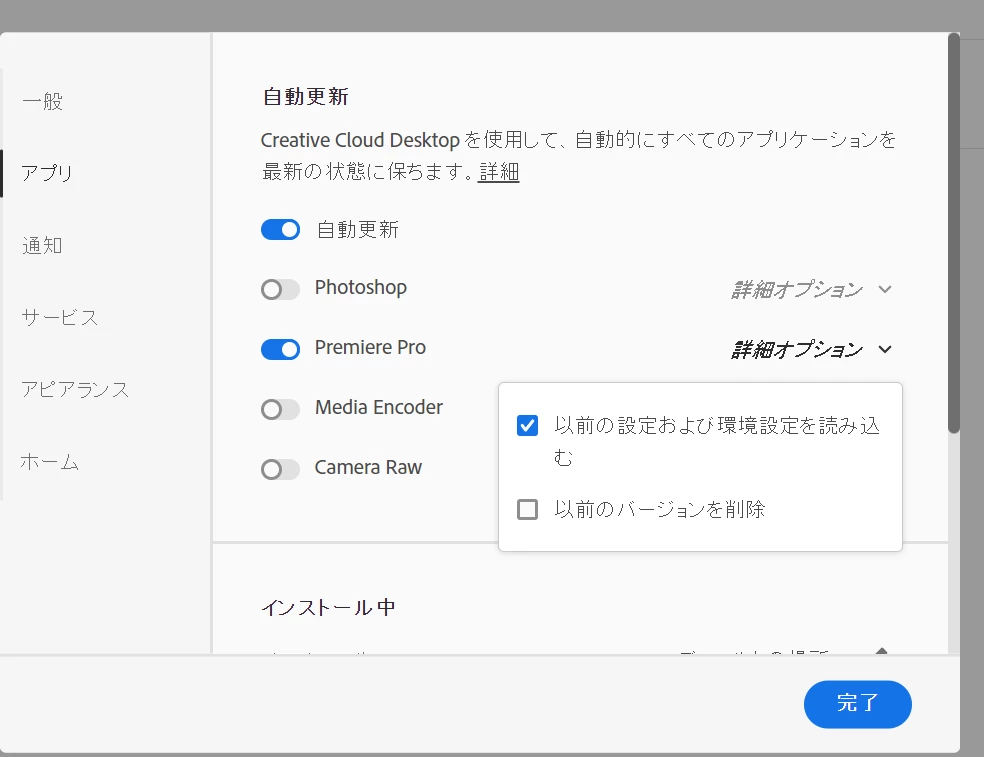Click the chevron next to Photoshop 詳細オプション

click(885, 289)
